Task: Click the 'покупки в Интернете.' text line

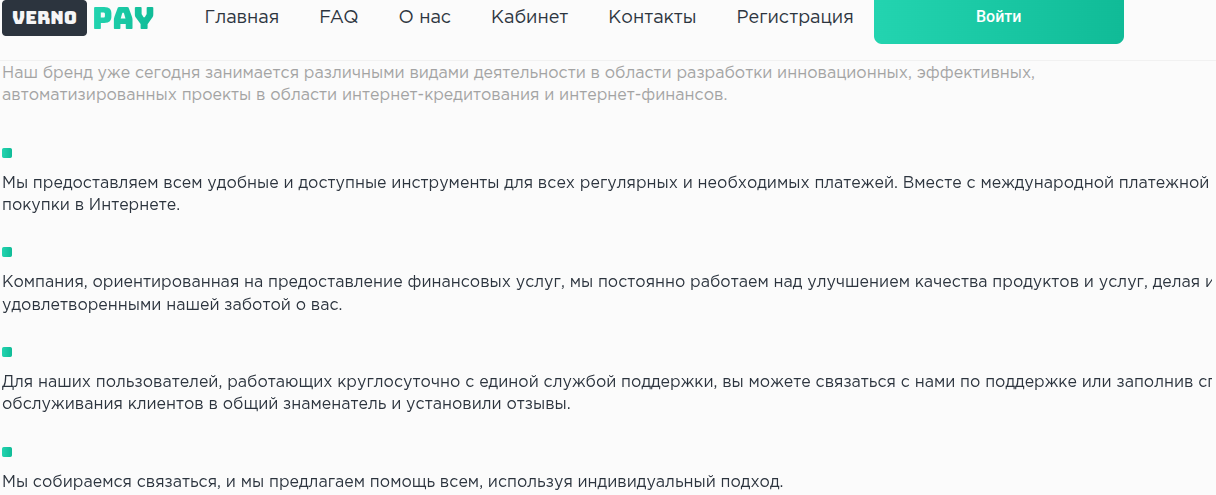Action: point(91,204)
